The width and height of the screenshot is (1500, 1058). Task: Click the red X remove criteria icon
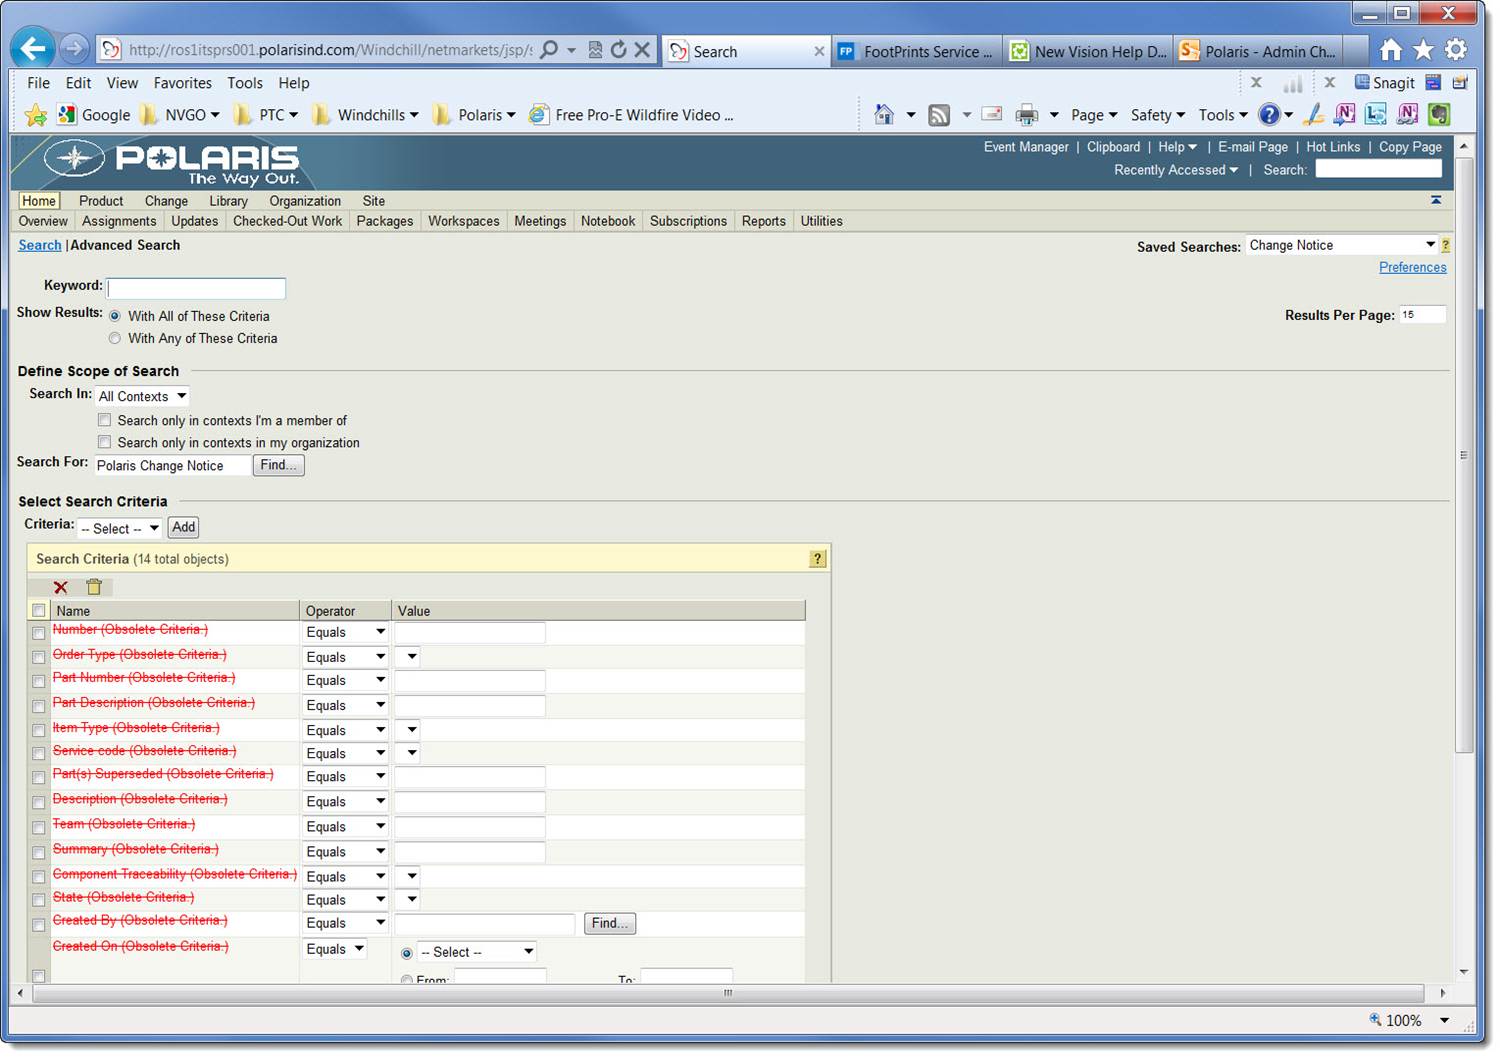(61, 588)
